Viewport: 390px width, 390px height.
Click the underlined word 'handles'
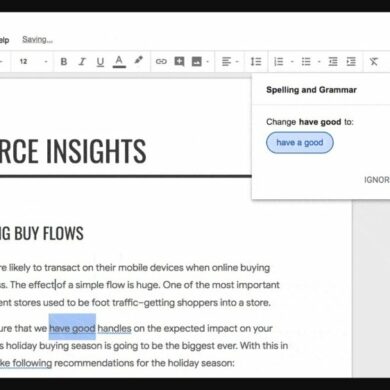coord(114,328)
